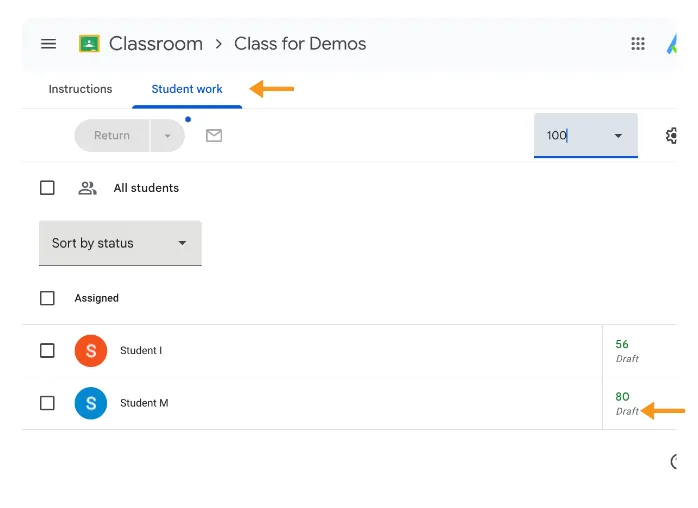
Task: Expand the Return button options arrow
Action: pyautogui.click(x=168, y=135)
